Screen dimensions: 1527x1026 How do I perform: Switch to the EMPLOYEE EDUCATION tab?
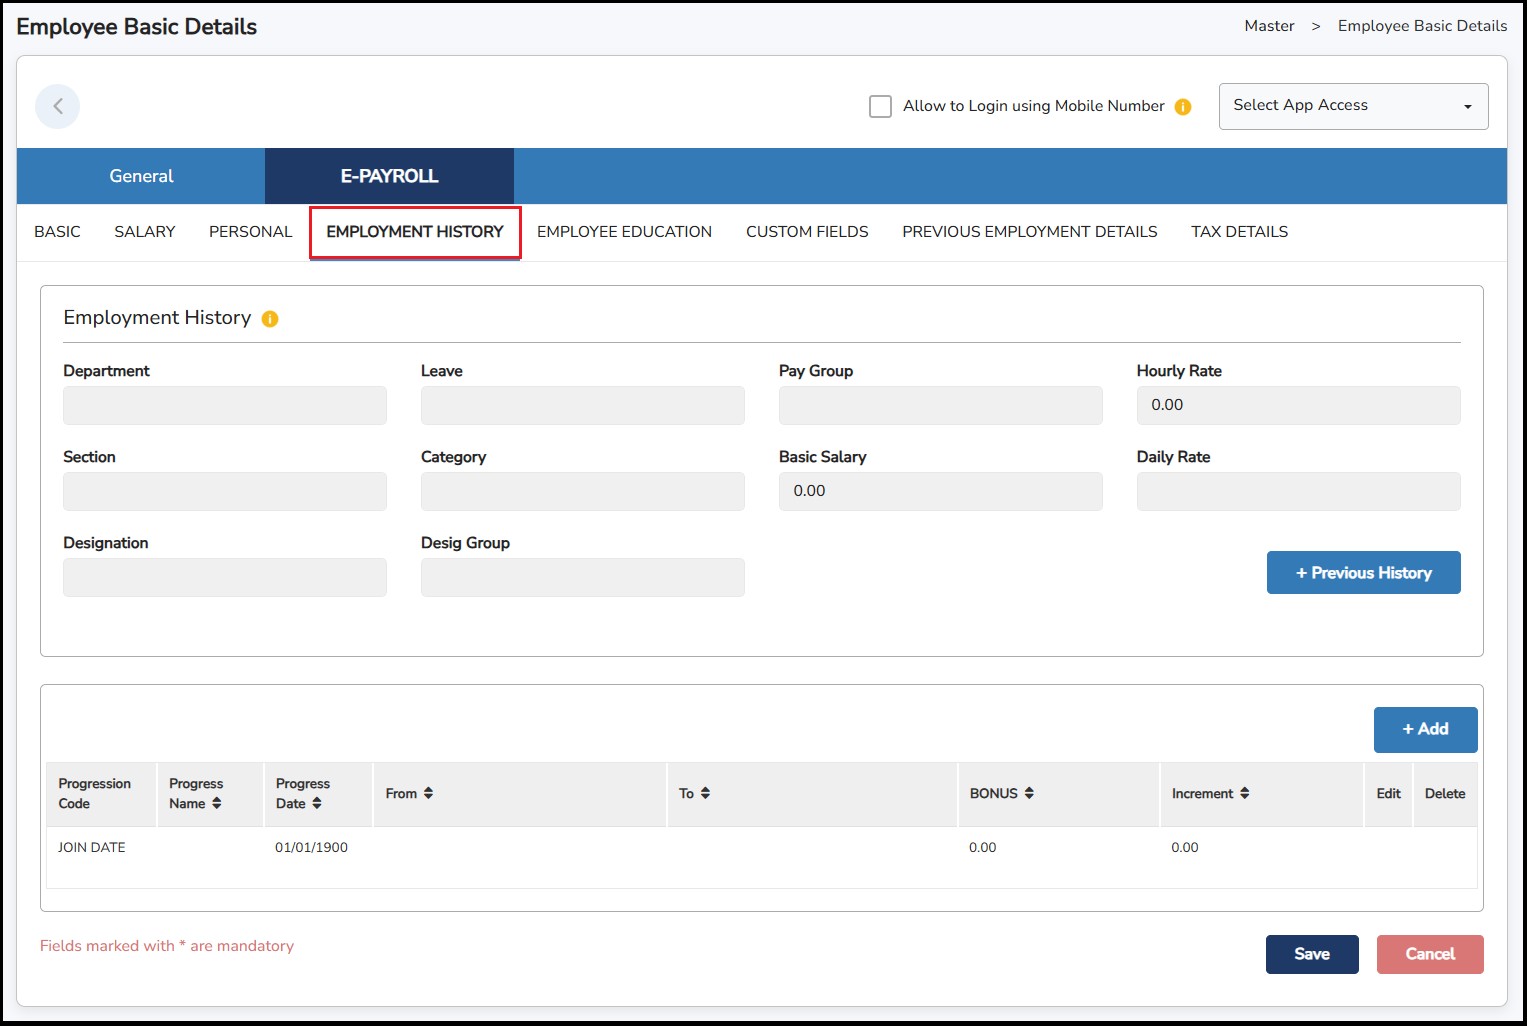(x=624, y=231)
